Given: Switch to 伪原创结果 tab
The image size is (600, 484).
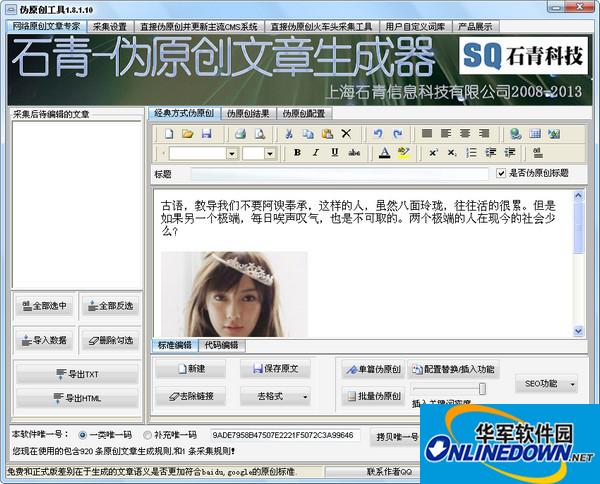Looking at the screenshot, I should click(x=248, y=114).
